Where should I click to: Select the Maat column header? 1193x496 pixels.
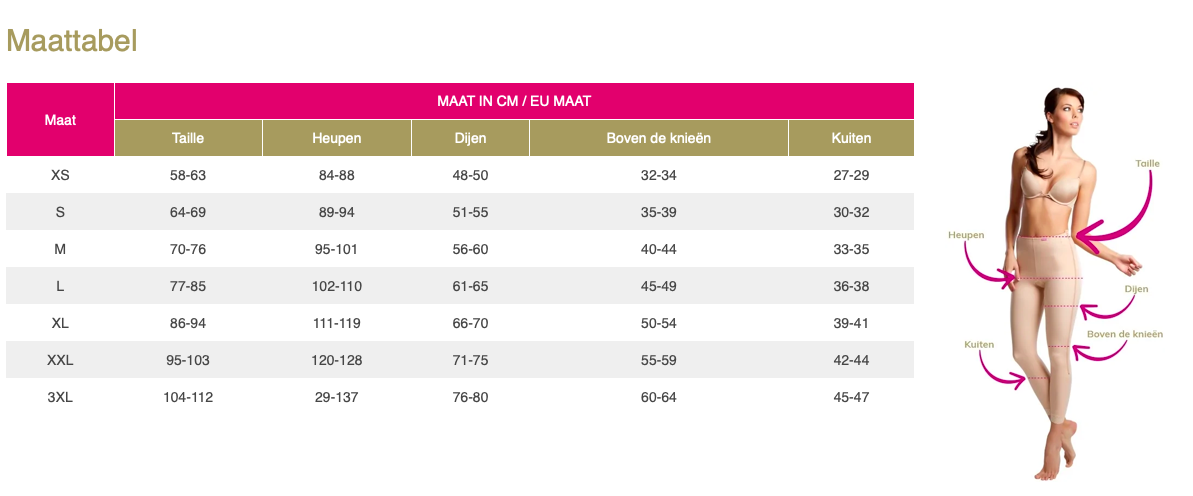tap(60, 119)
